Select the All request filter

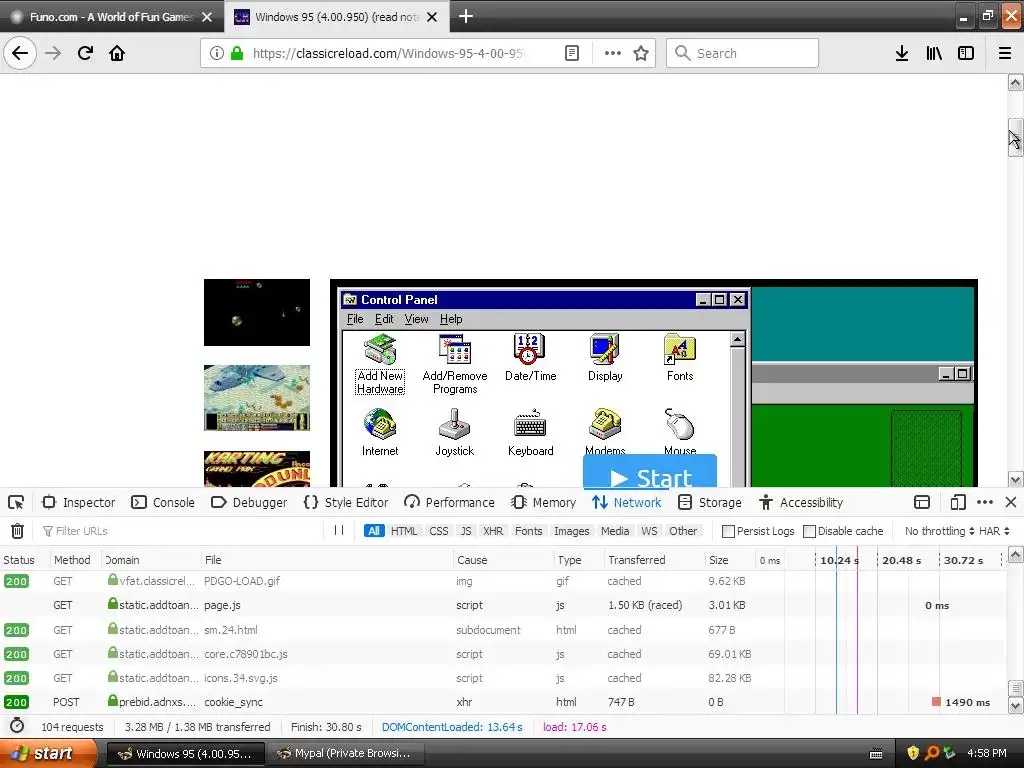(374, 531)
